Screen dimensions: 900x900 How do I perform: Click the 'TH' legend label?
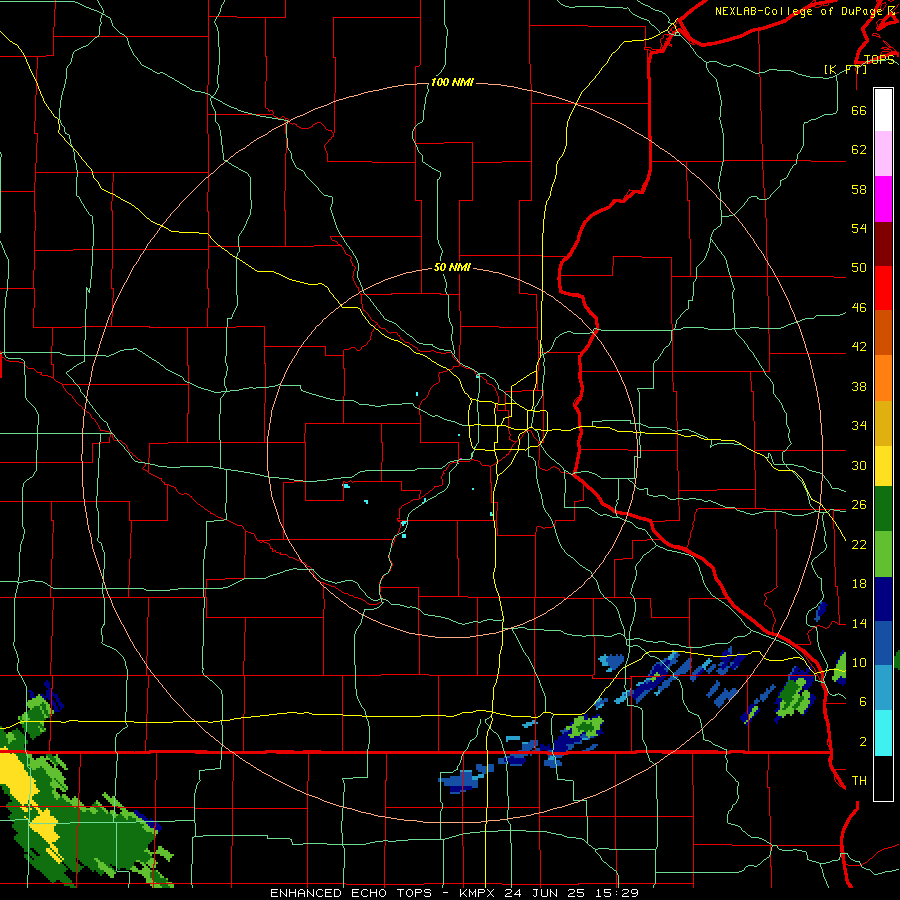pyautogui.click(x=859, y=781)
